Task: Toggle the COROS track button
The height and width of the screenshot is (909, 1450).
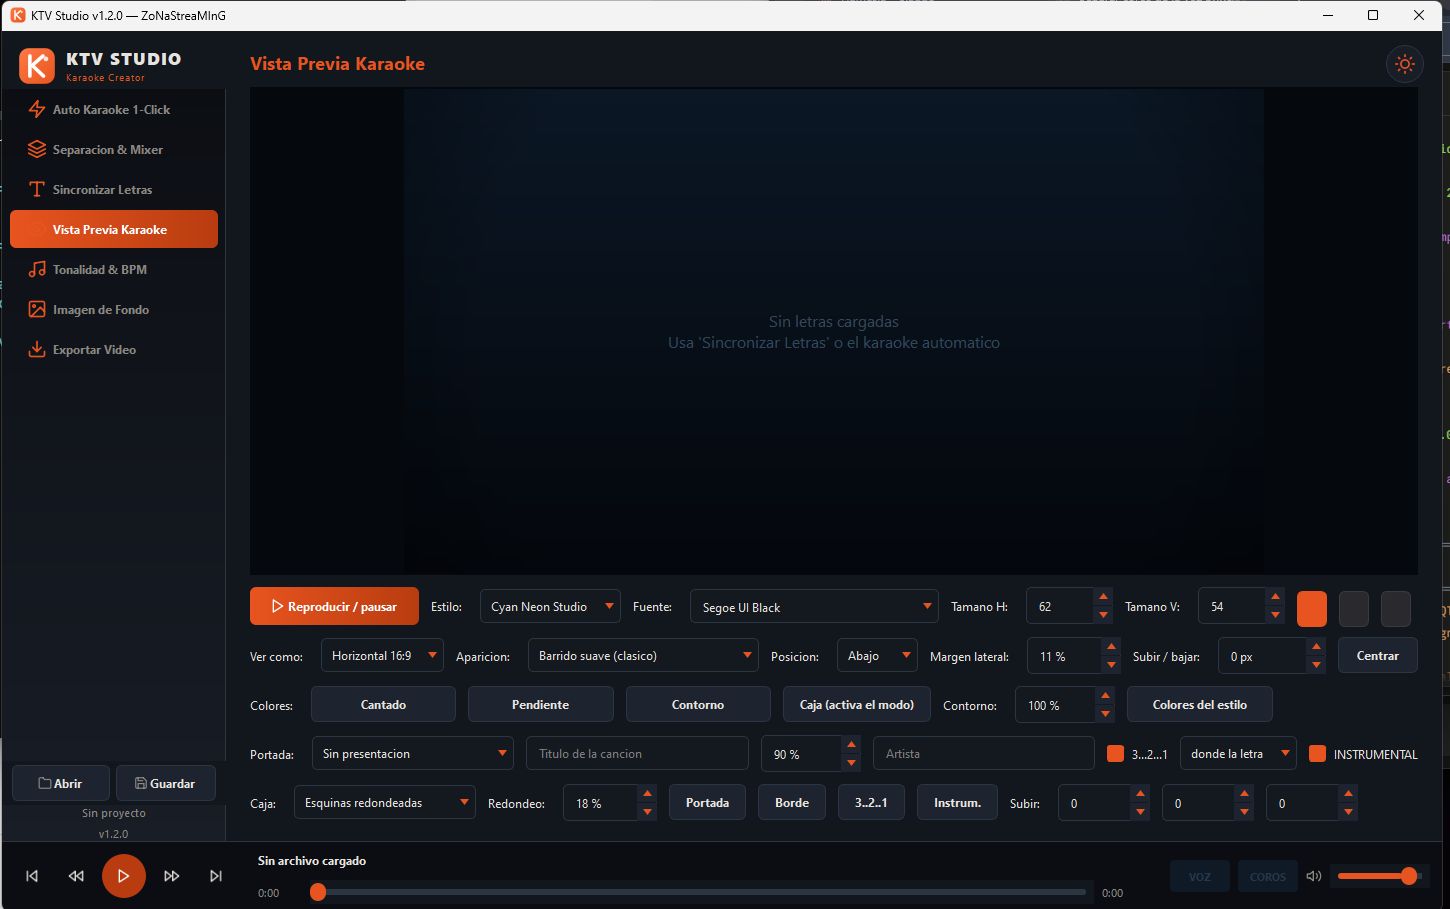Action: tap(1268, 876)
